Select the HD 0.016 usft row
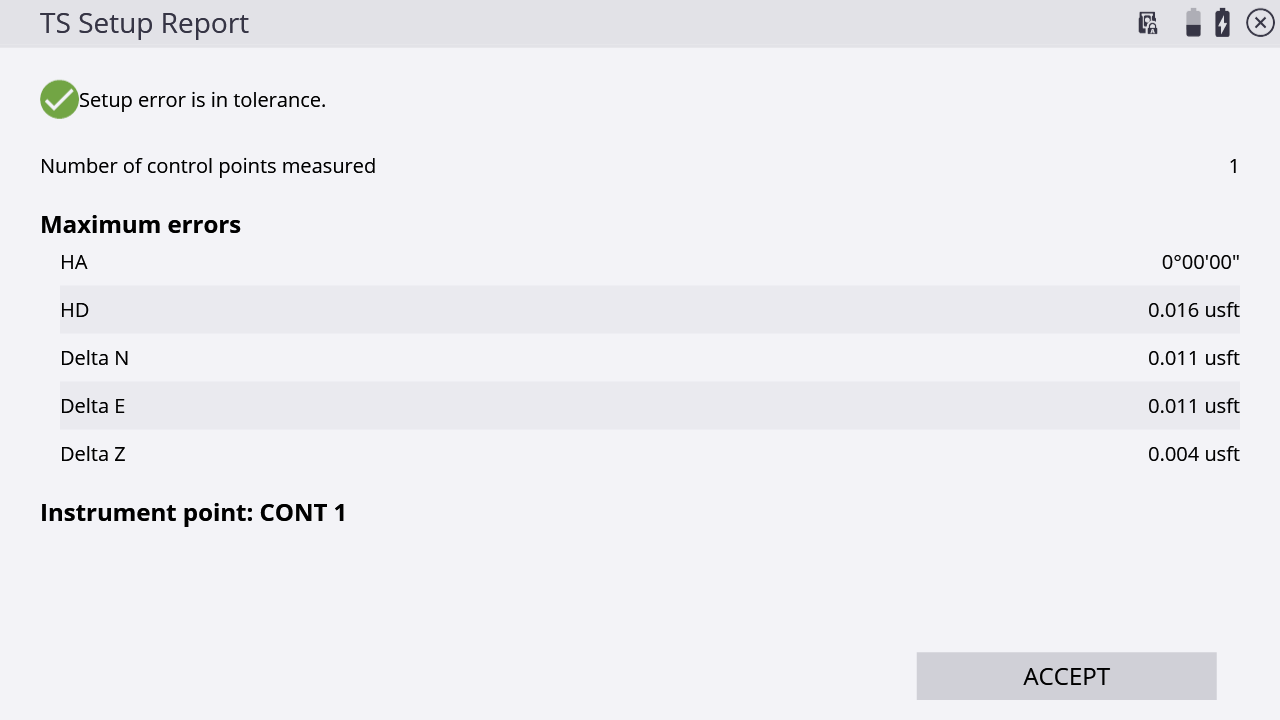The height and width of the screenshot is (720, 1280). pyautogui.click(x=650, y=310)
